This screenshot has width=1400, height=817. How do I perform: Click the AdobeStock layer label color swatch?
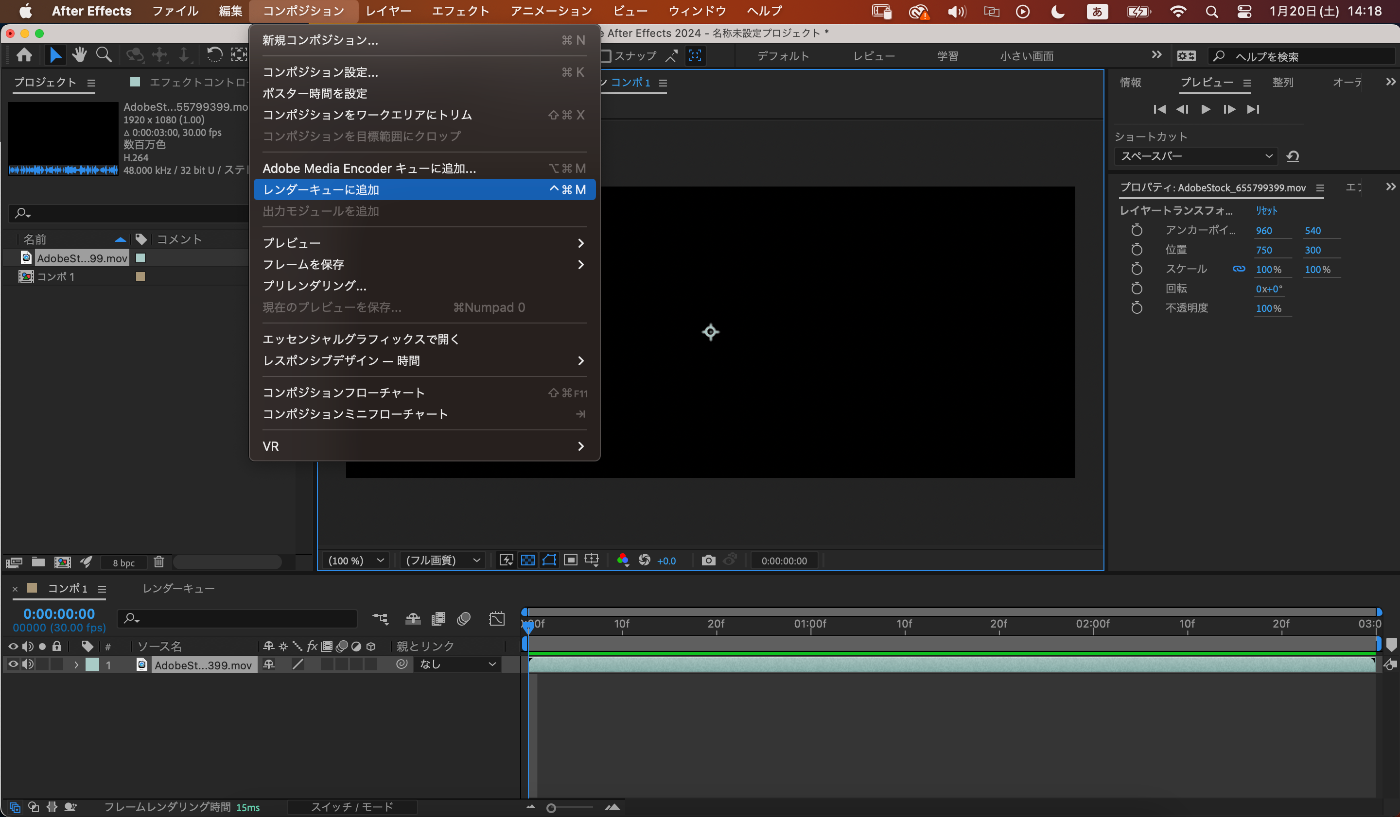pyautogui.click(x=92, y=664)
